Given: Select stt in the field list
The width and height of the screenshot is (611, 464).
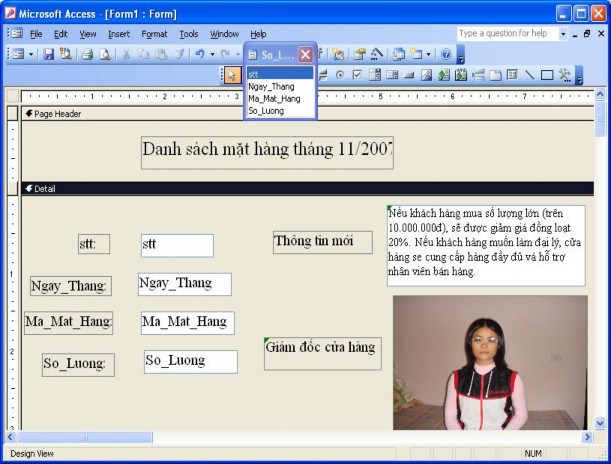Looking at the screenshot, I should click(x=280, y=74).
